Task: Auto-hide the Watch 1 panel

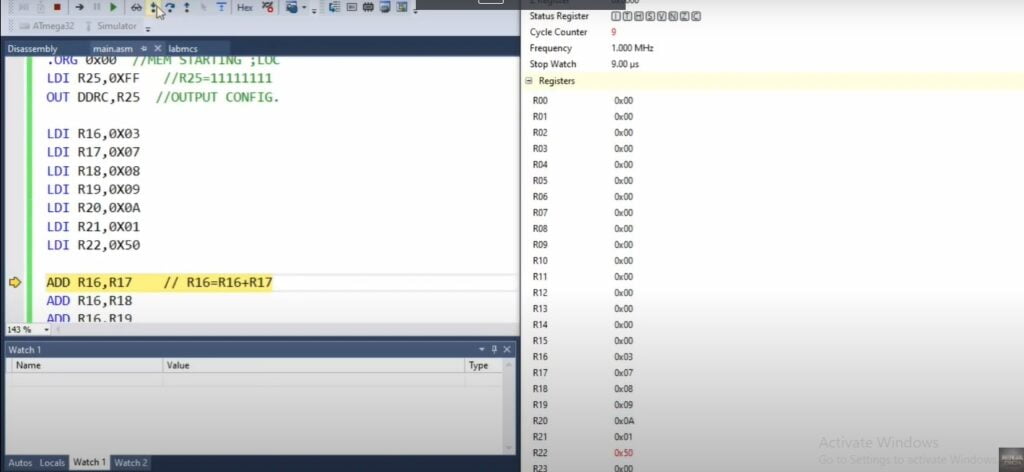Action: [494, 350]
